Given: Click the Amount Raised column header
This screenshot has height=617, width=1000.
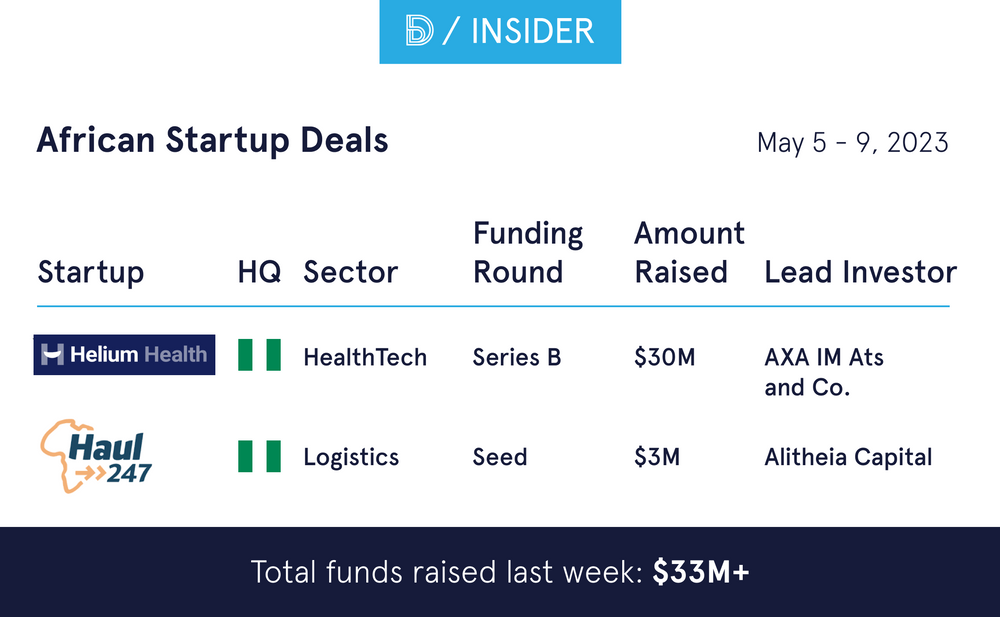Looking at the screenshot, I should click(689, 252).
